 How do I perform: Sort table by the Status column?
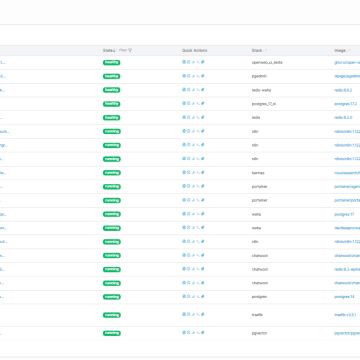[x=109, y=50]
